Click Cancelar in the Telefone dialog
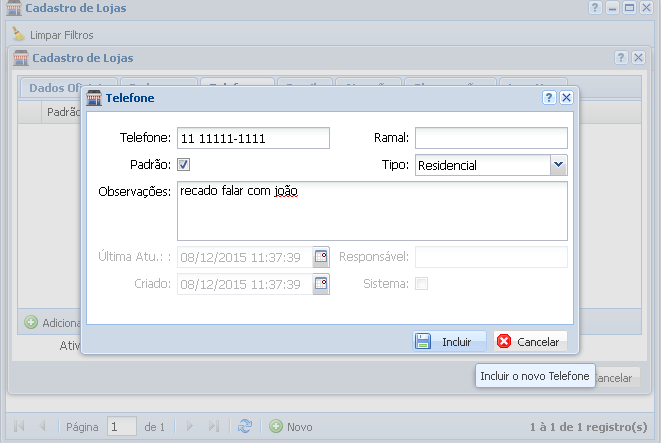The height and width of the screenshot is (443, 661). 529,342
